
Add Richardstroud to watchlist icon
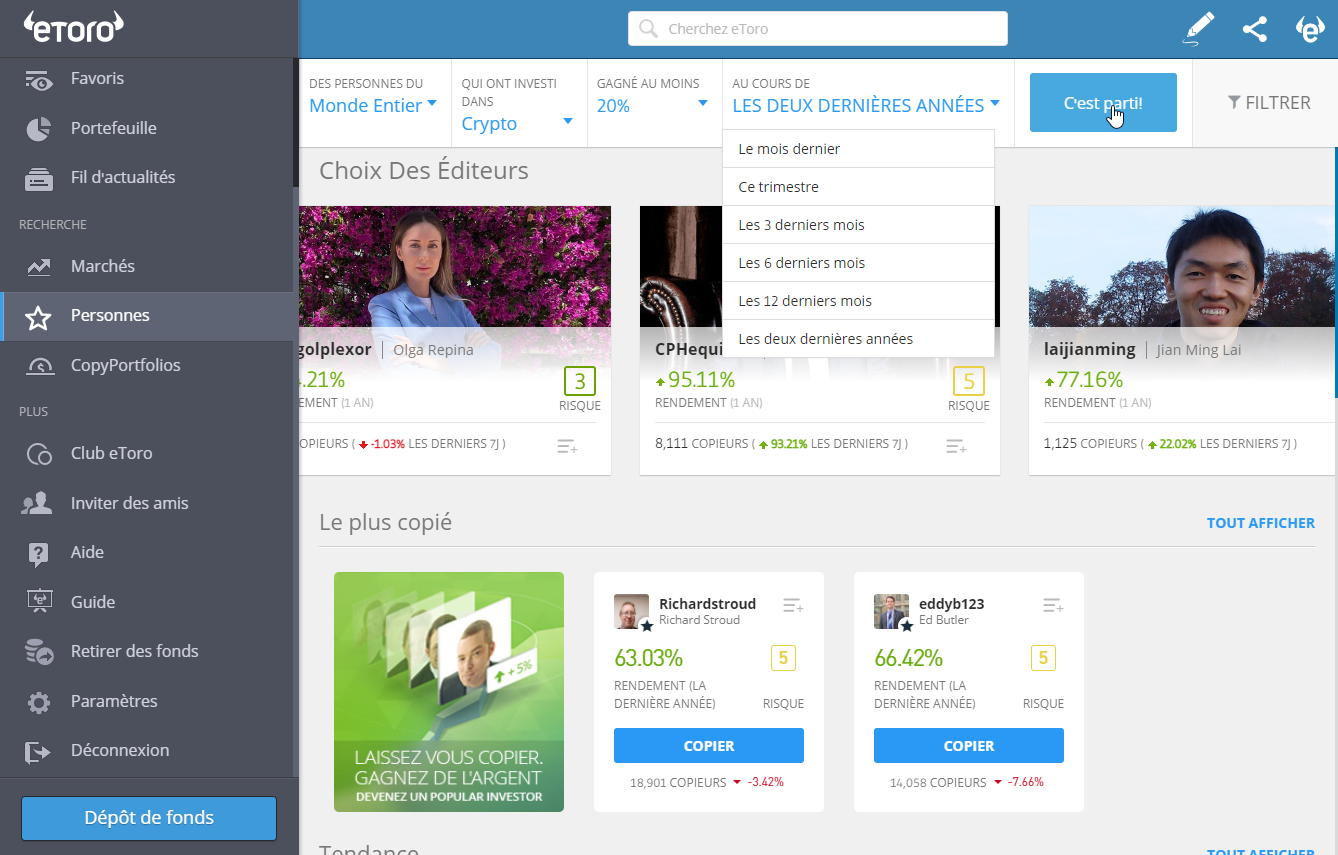tap(793, 606)
